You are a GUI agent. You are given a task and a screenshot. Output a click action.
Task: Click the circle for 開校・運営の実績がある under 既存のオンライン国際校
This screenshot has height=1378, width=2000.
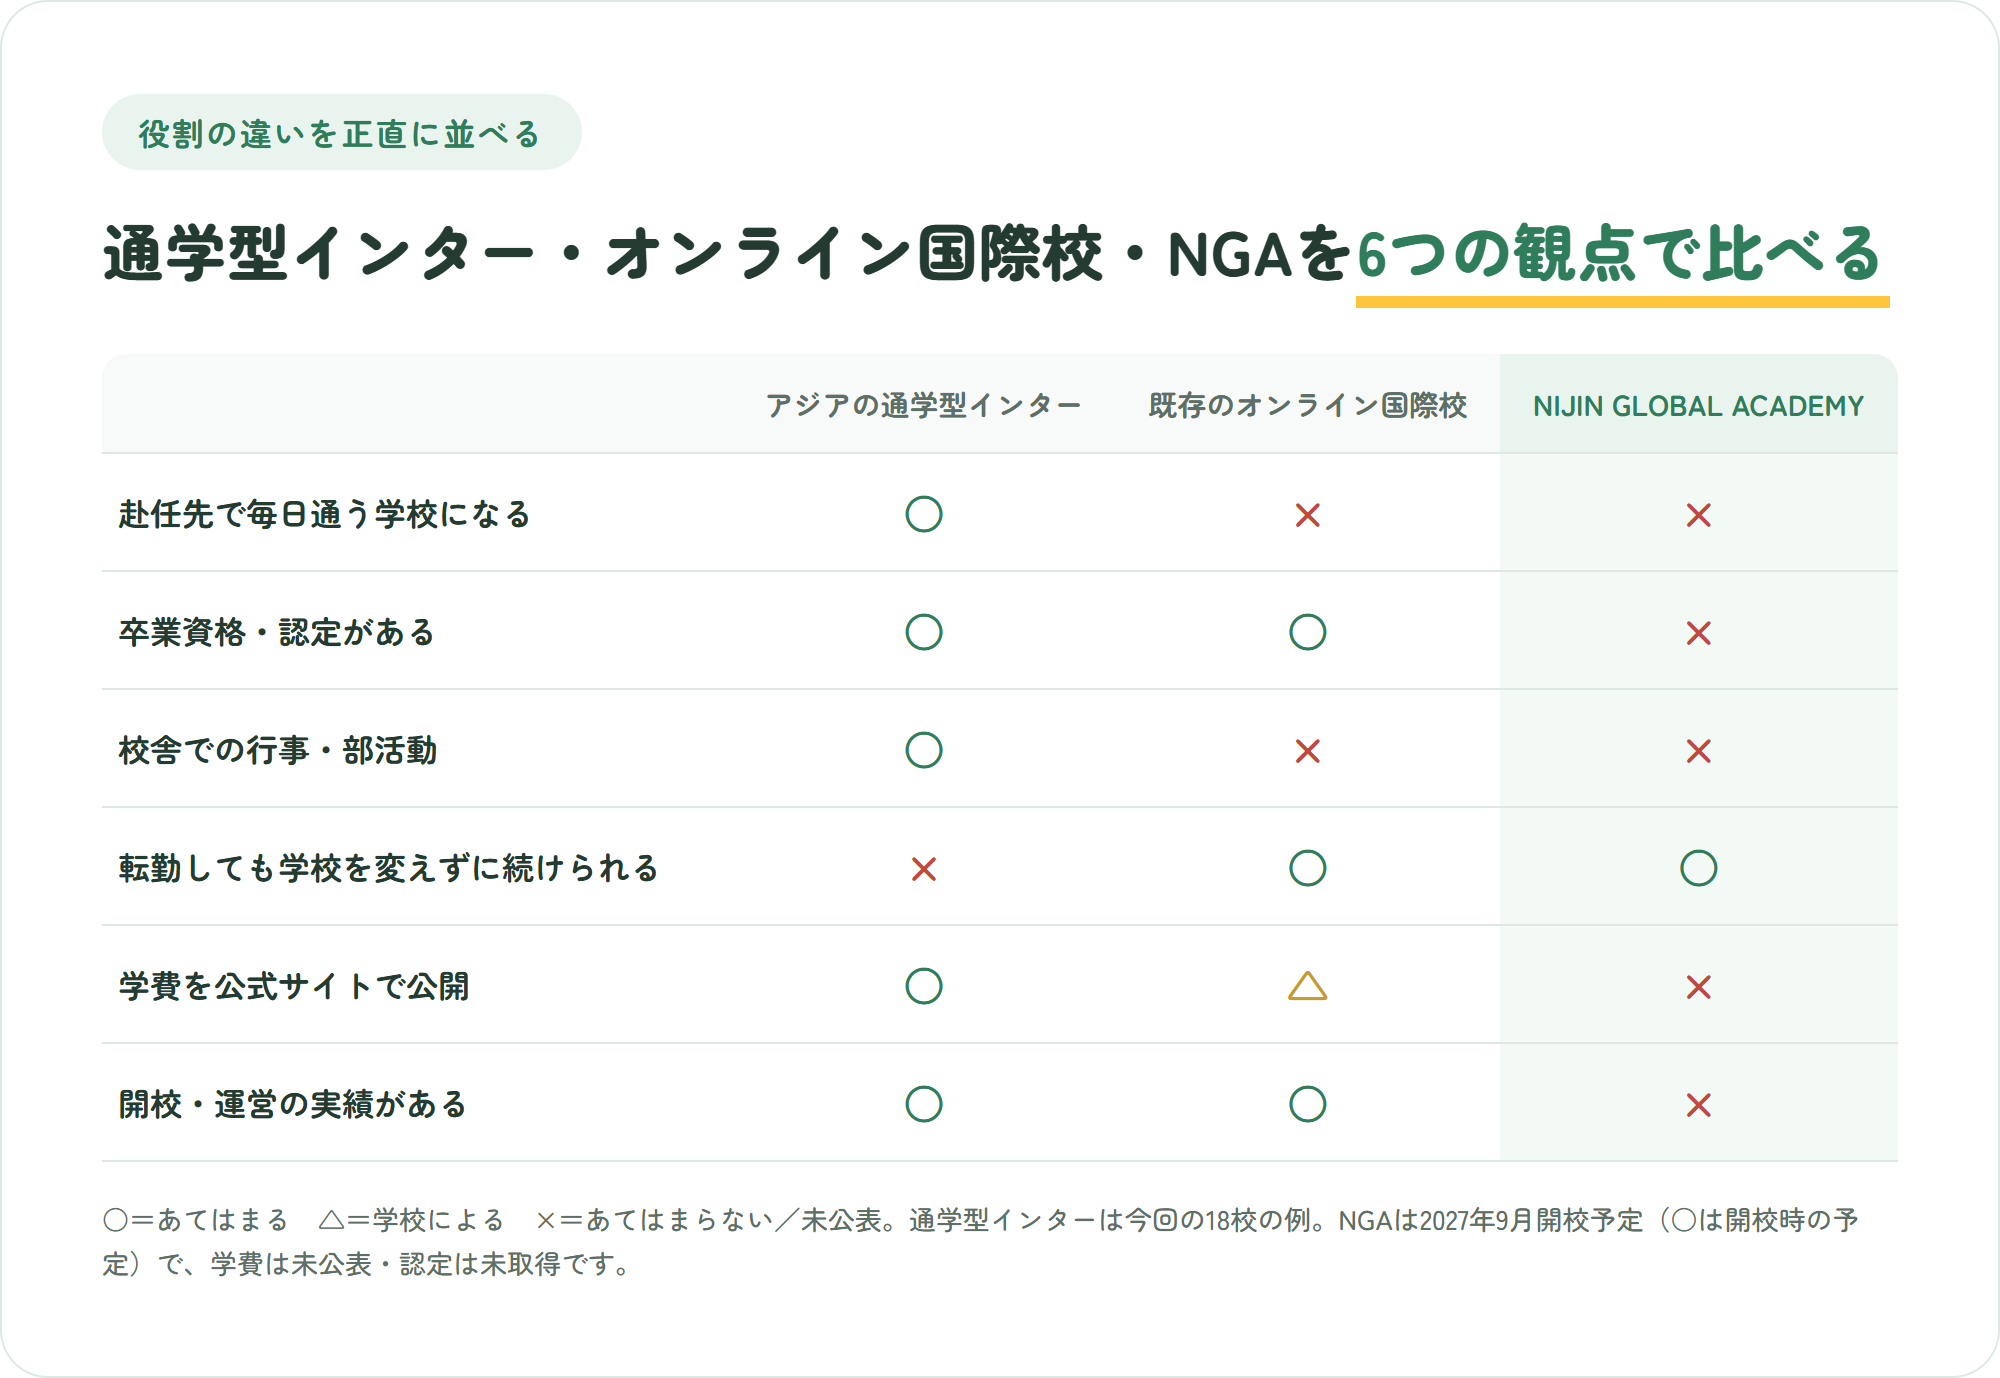1308,1104
